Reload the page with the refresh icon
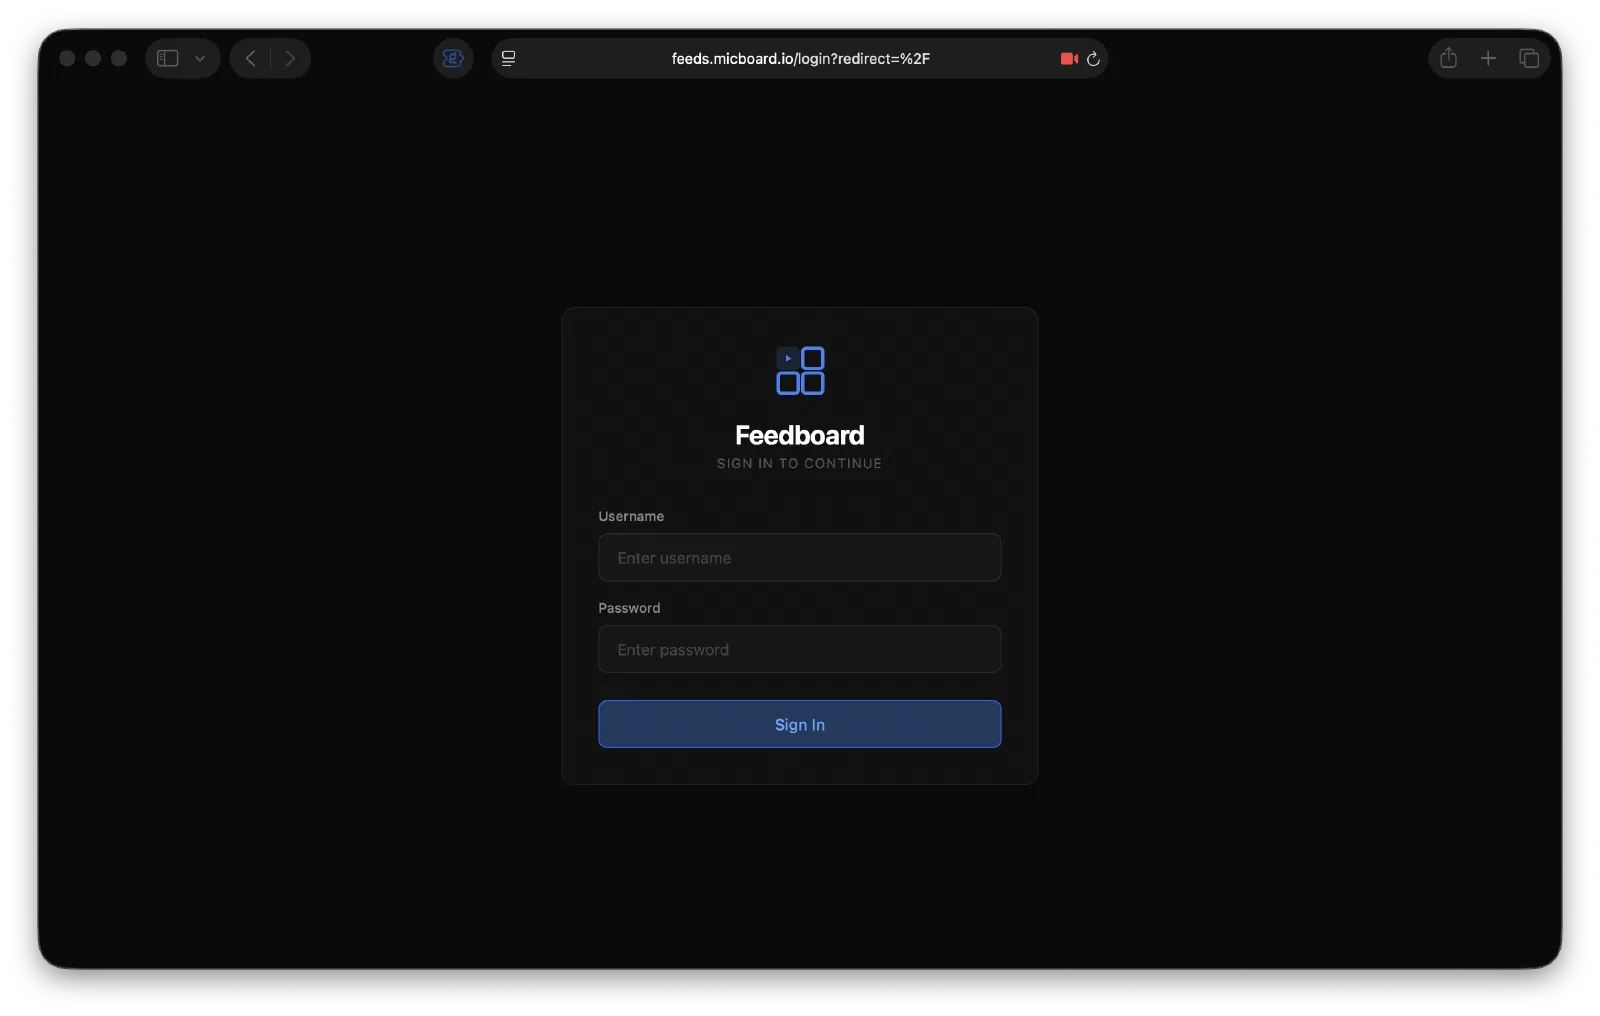Image resolution: width=1600 pixels, height=1016 pixels. [1093, 58]
